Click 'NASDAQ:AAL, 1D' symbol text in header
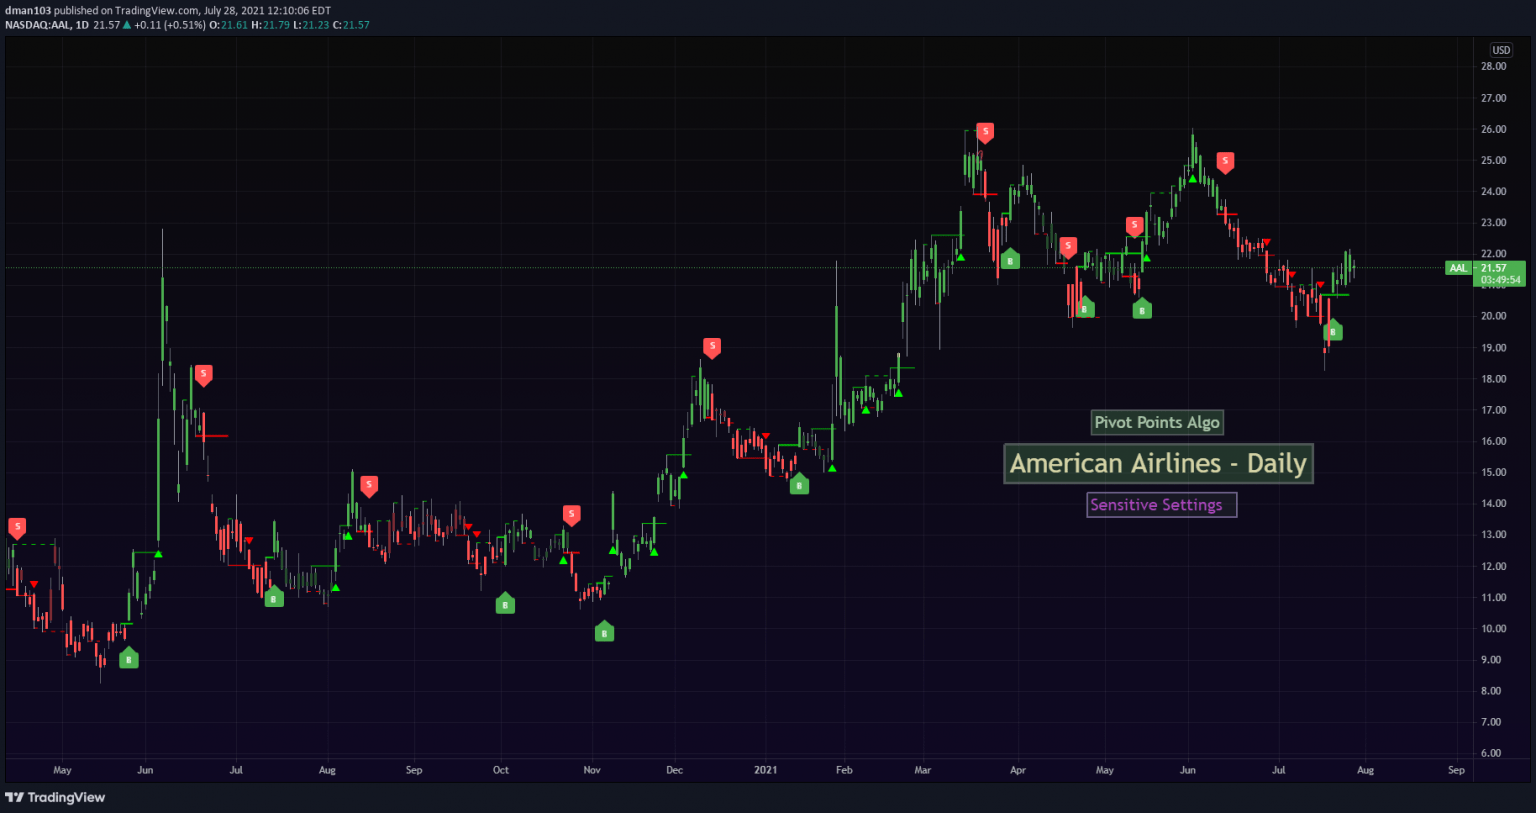Image resolution: width=1536 pixels, height=813 pixels. click(x=47, y=25)
